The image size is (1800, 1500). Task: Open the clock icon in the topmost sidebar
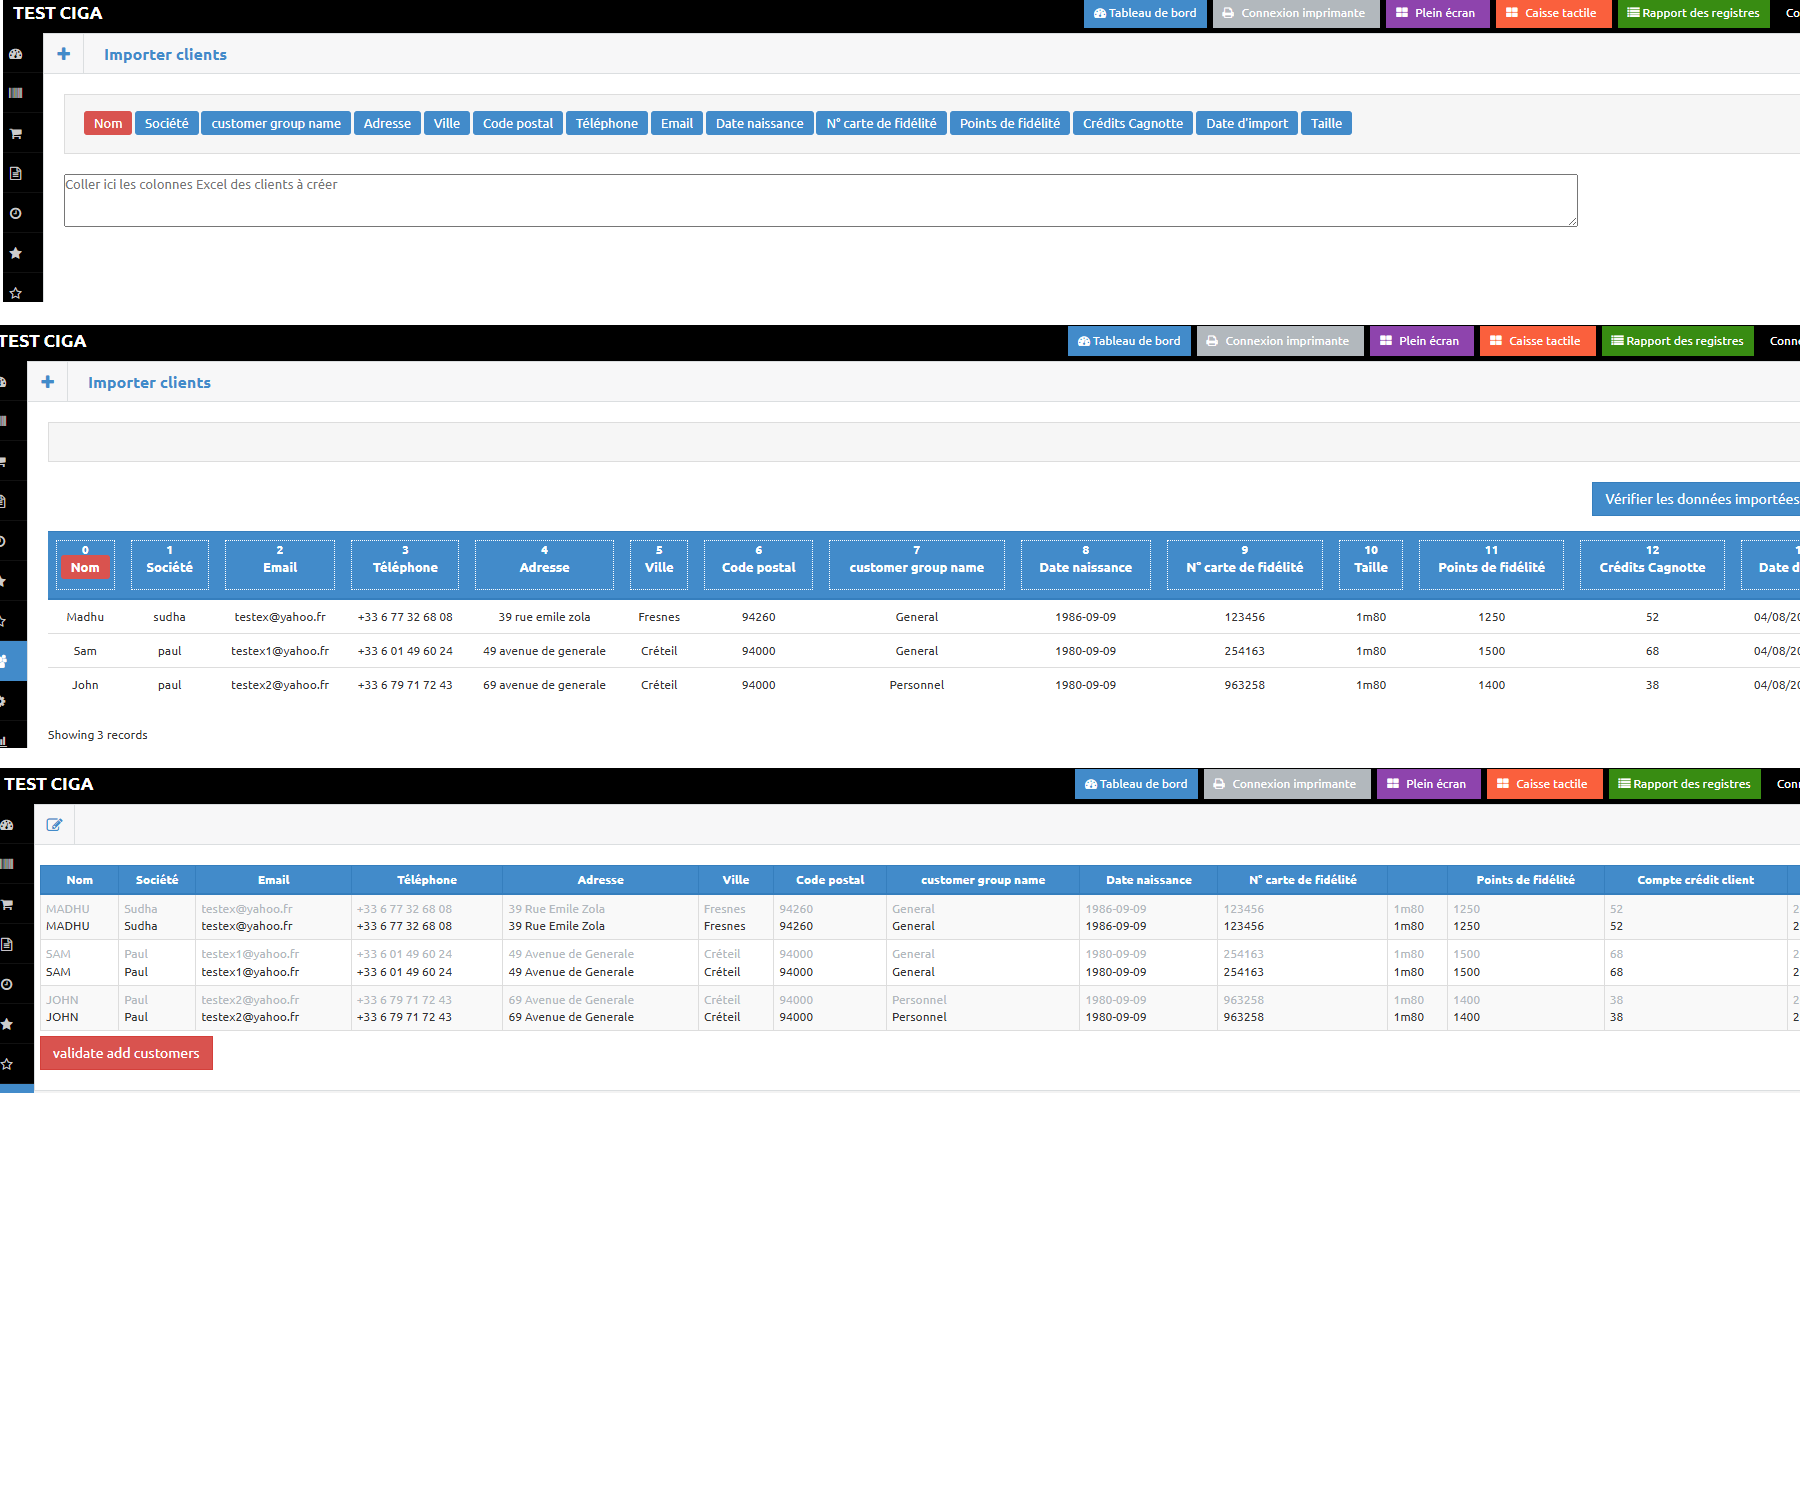click(x=16, y=213)
